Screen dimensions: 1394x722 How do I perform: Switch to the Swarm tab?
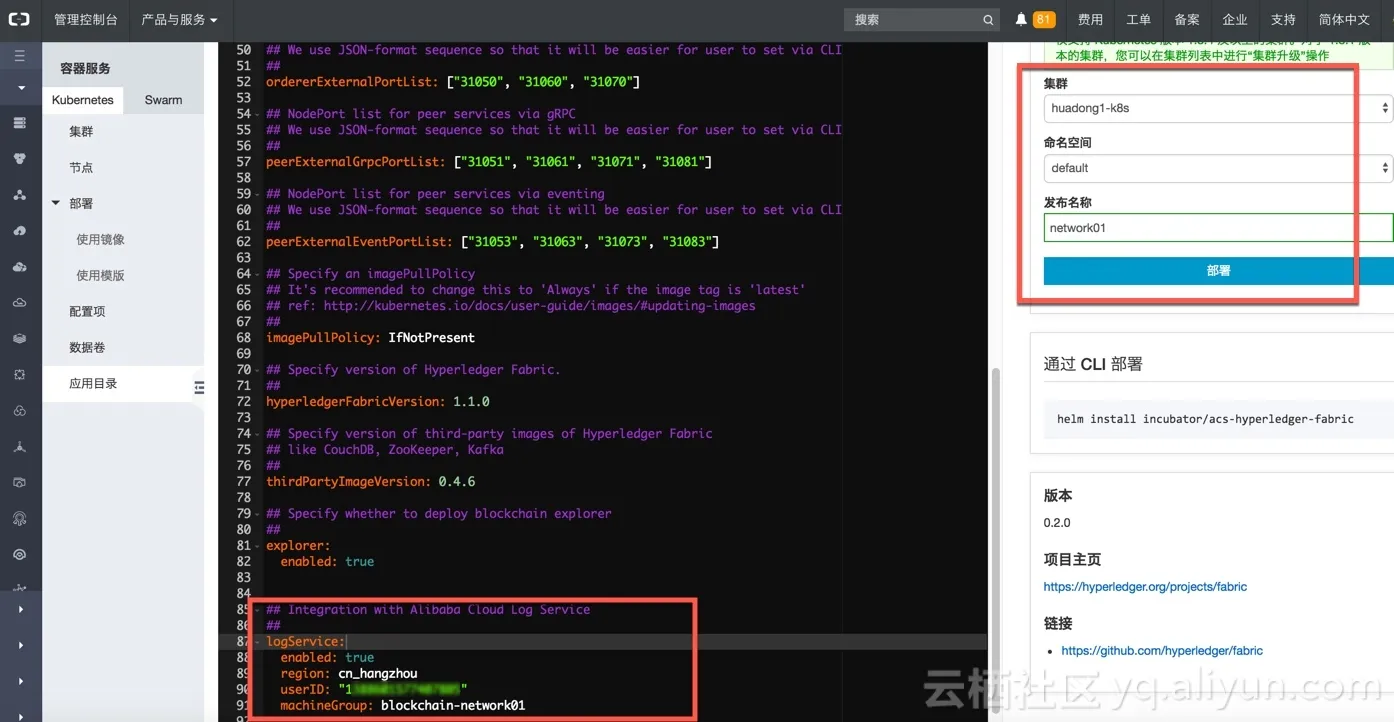pos(162,99)
